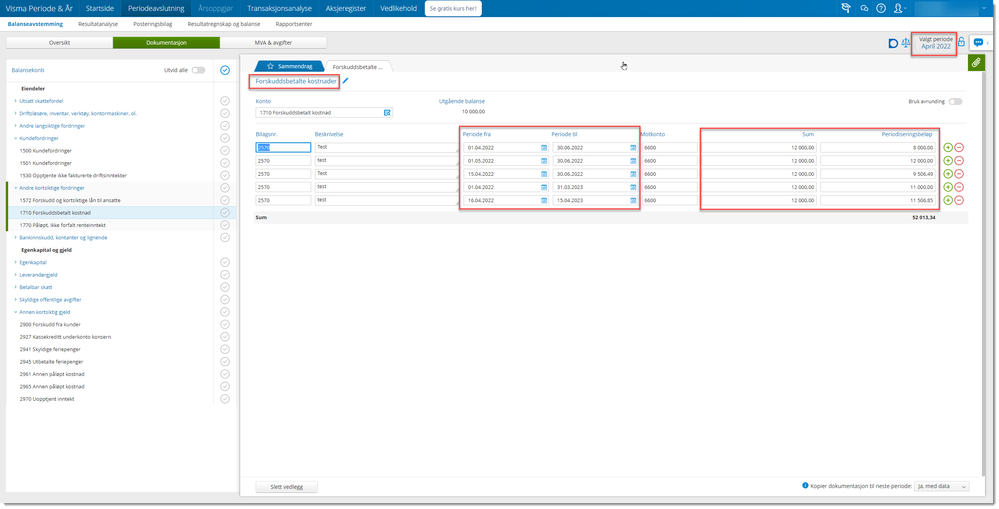Expand the Leverandørgjeld group
Viewport: 999px width, 509px height.
tap(15, 275)
